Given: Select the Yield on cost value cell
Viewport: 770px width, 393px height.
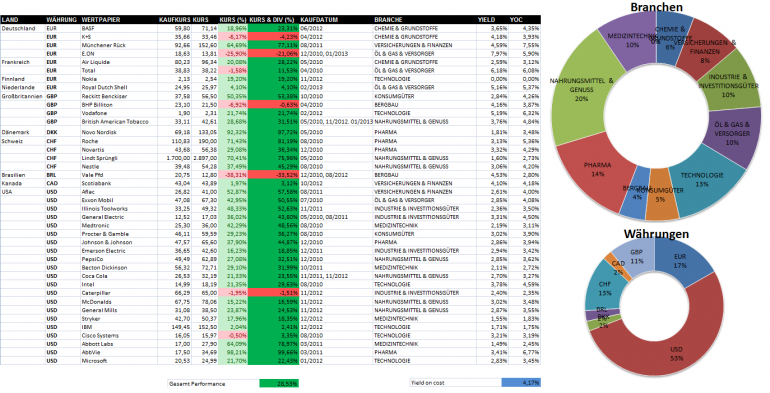Looking at the screenshot, I should [521, 382].
